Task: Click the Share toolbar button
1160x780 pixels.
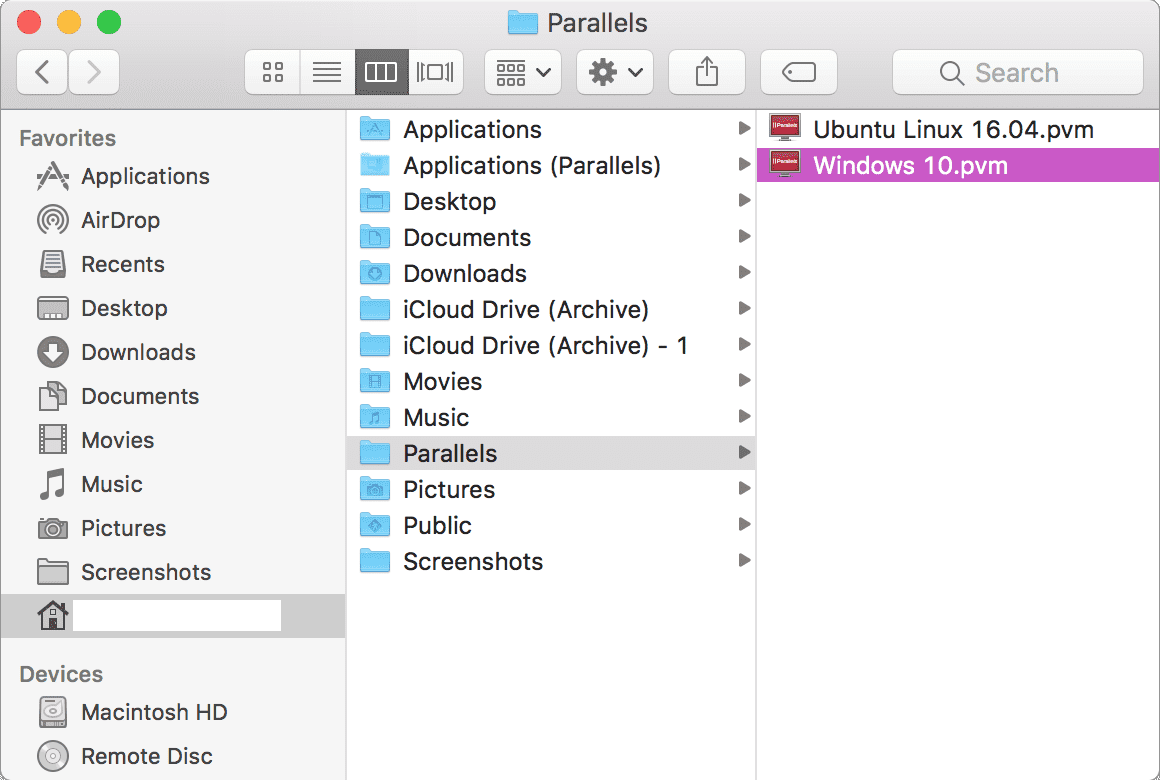Action: 706,72
